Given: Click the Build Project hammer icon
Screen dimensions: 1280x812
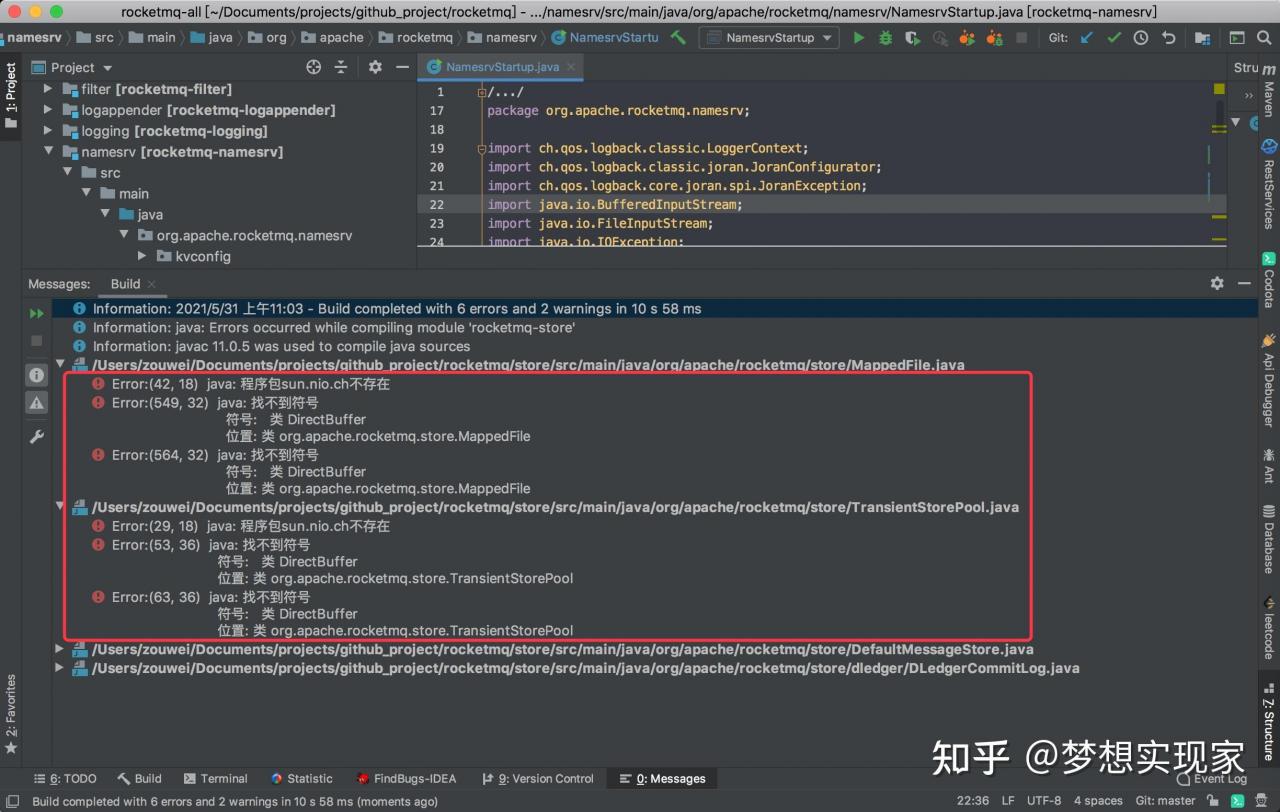Looking at the screenshot, I should [x=679, y=37].
